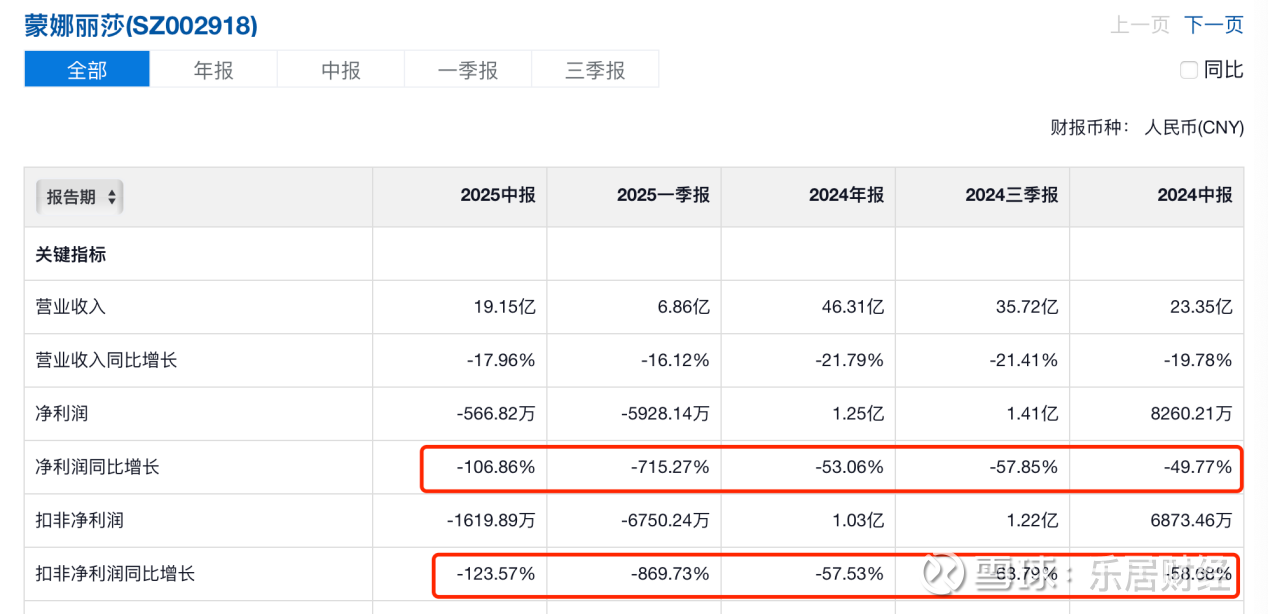
Task: Show the 一季报 tab
Action: (x=468, y=70)
